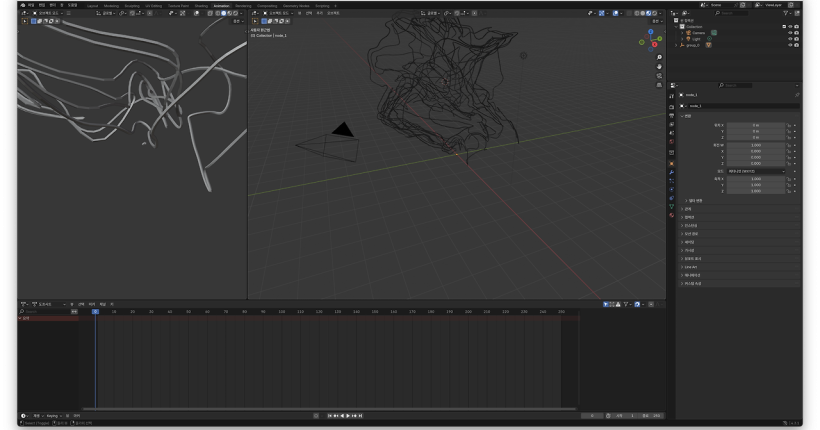Switch to the Rendering workspace tab
The image size is (820, 430).
(243, 5)
